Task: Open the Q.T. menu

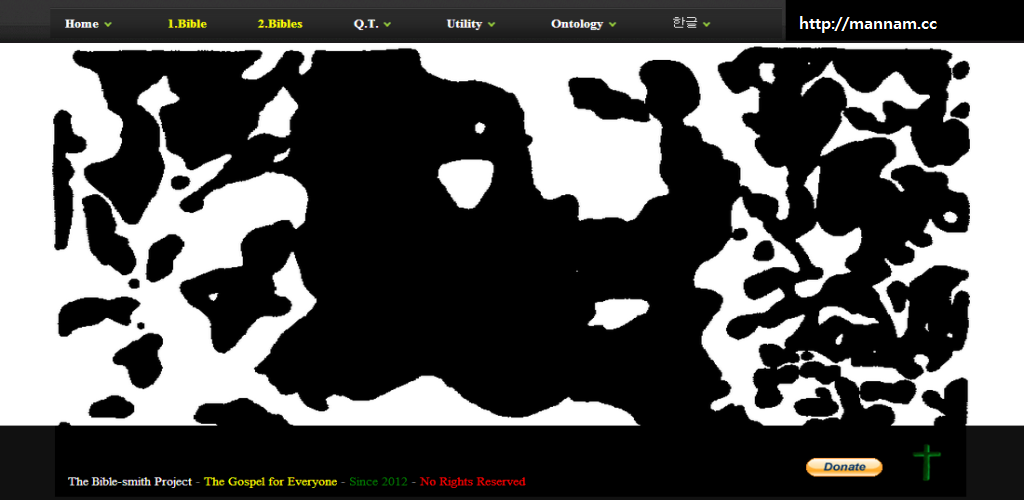Action: (x=366, y=24)
